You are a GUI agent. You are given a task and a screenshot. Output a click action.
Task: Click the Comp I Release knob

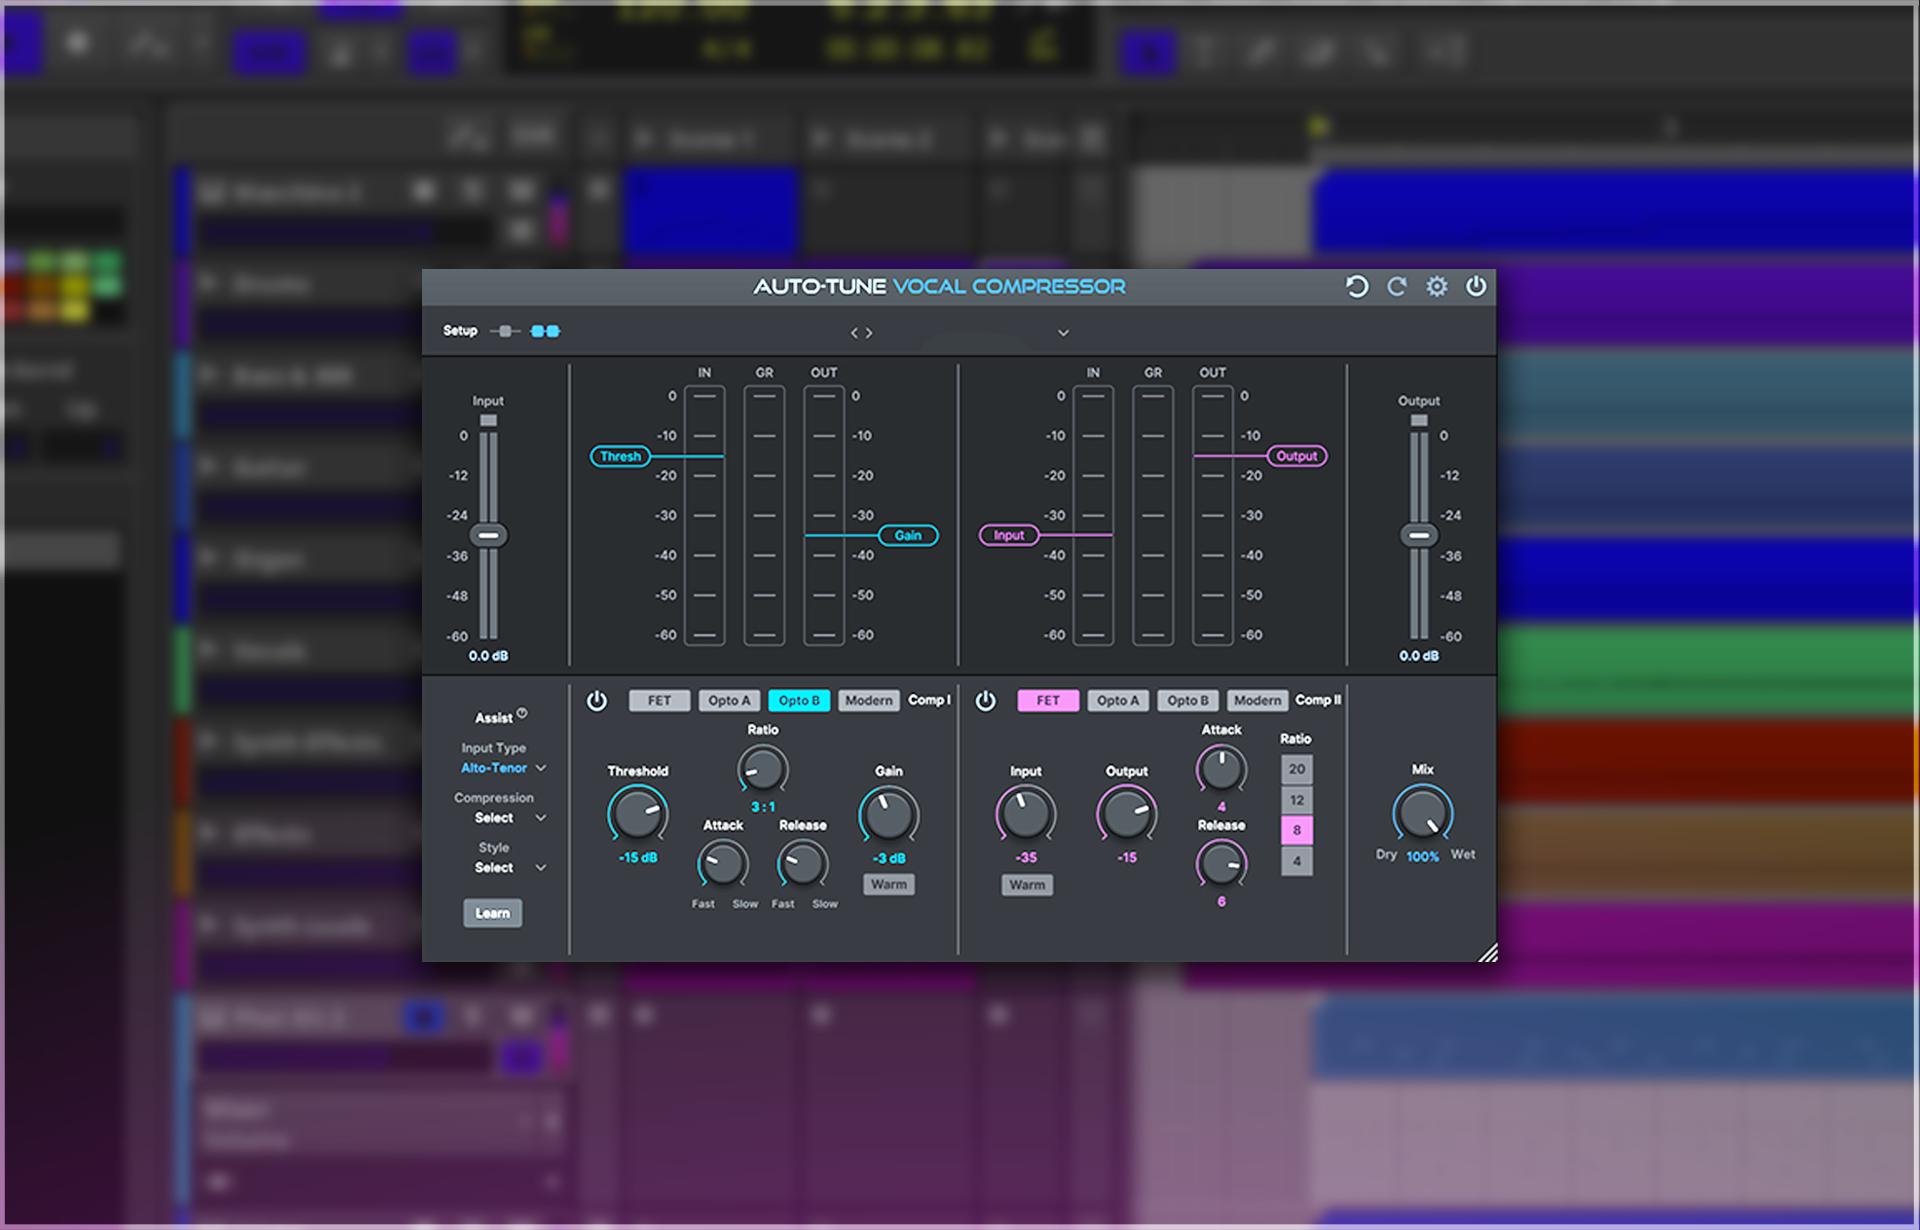click(x=803, y=864)
